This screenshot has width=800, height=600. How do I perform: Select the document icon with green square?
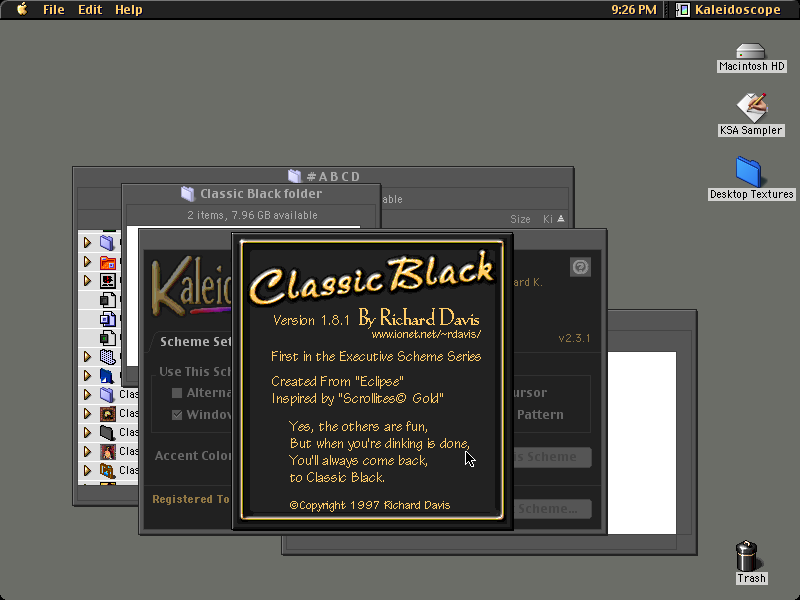(x=107, y=338)
